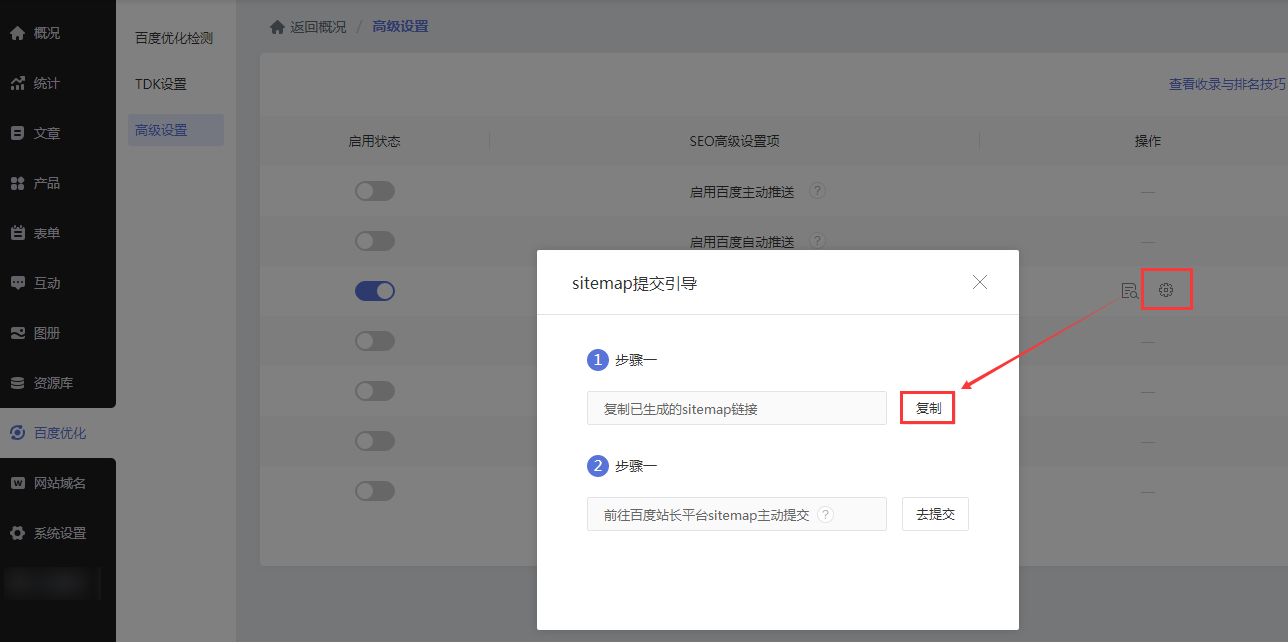Click the sitemap提交引导 dialog title
This screenshot has height=642, width=1288.
point(634,283)
